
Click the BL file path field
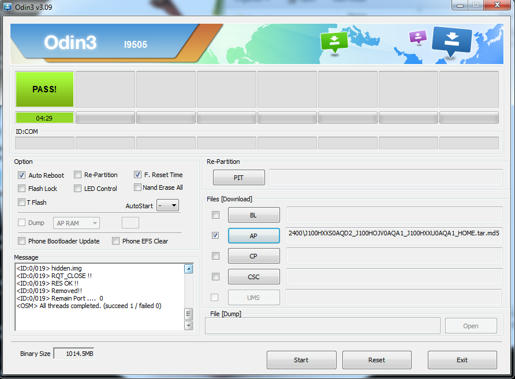pos(394,215)
